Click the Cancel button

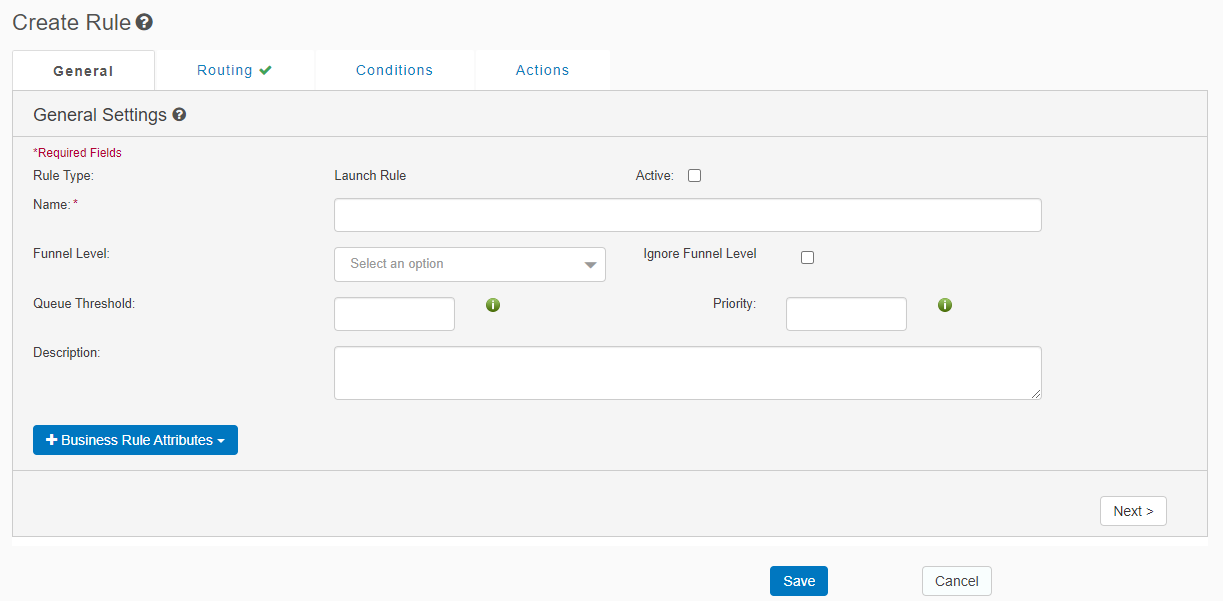click(x=956, y=581)
